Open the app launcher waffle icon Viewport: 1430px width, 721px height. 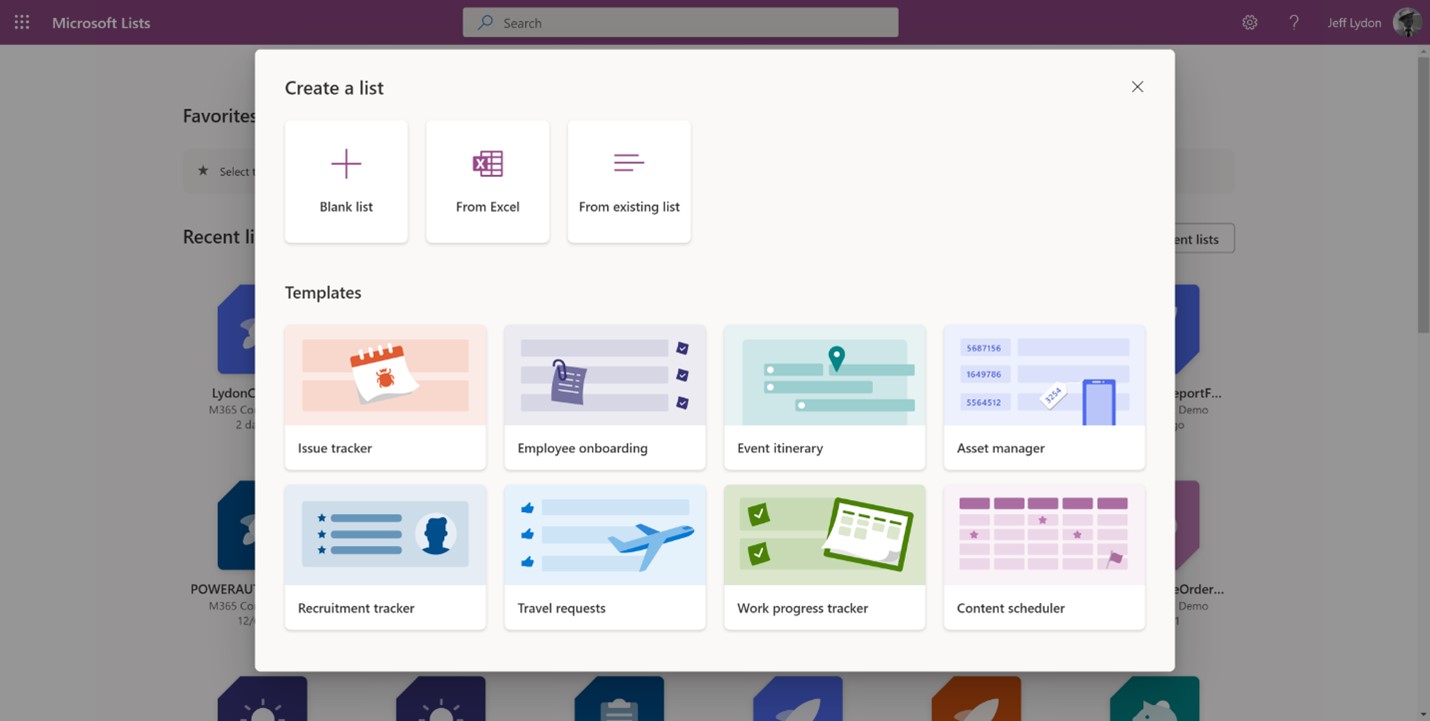click(x=22, y=22)
